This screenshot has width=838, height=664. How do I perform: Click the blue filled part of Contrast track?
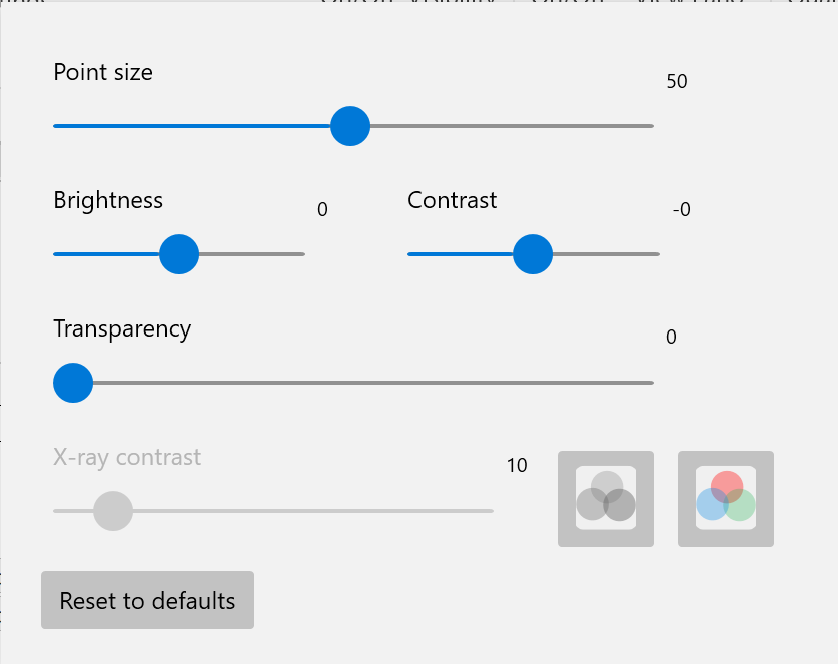click(x=458, y=254)
